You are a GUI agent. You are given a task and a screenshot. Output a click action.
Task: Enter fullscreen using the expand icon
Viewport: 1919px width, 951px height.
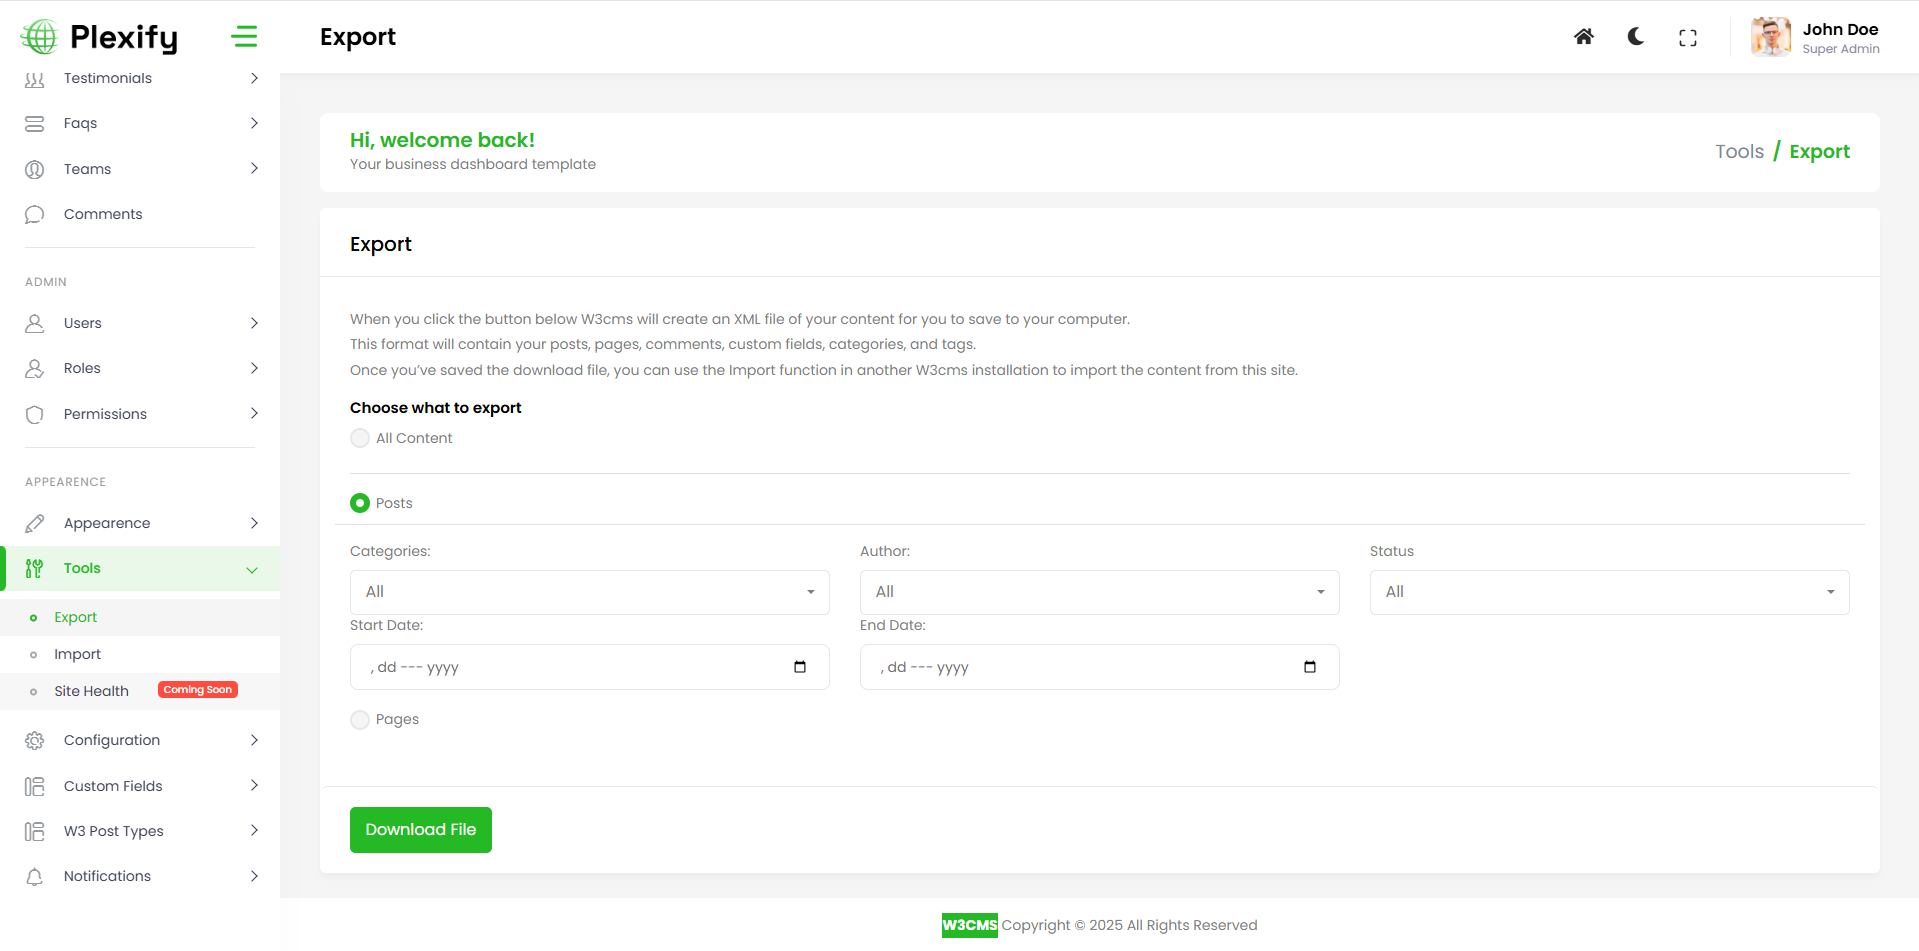(1688, 38)
